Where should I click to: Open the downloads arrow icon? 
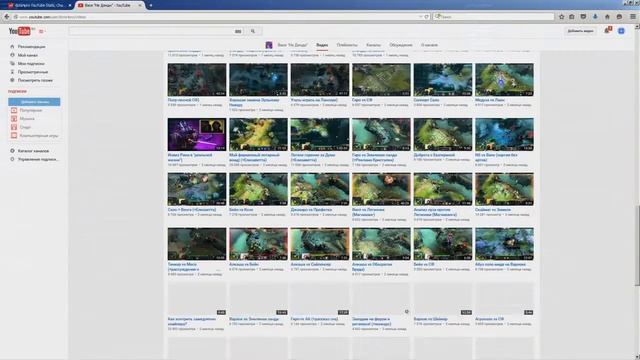pos(595,17)
